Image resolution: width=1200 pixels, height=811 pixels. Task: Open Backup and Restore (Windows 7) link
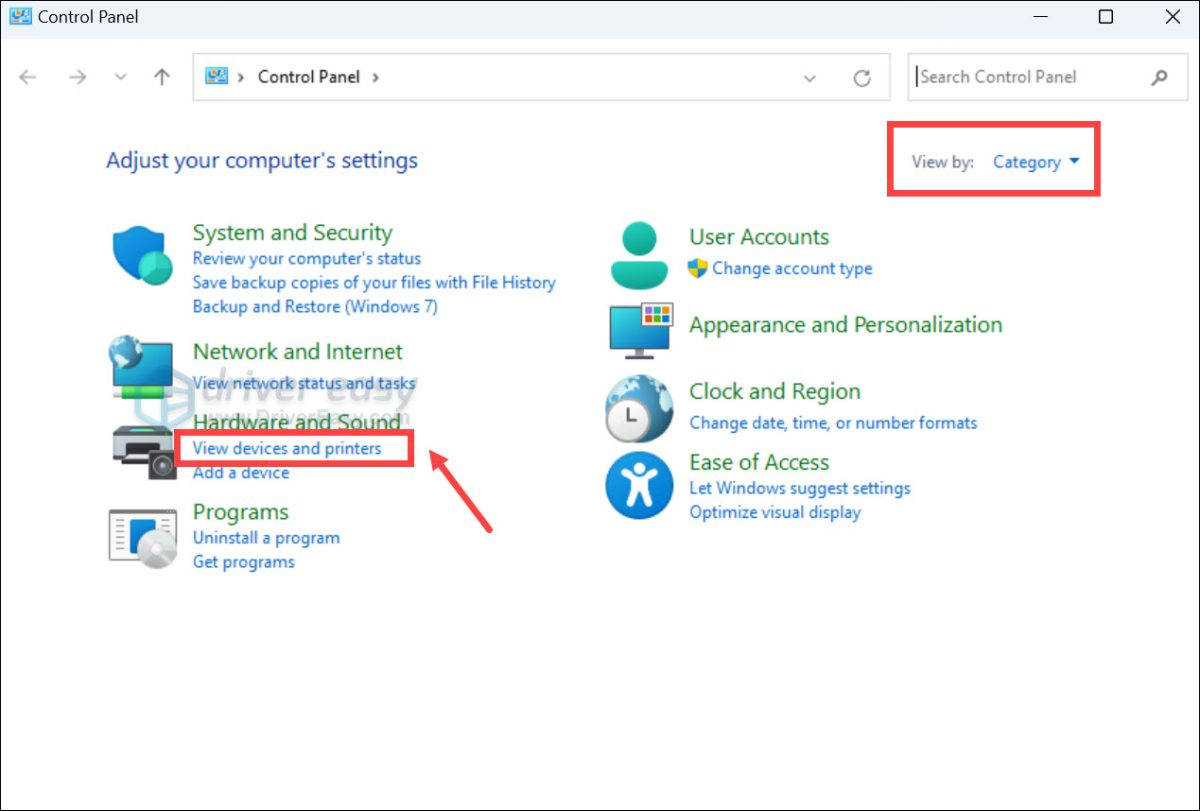pos(315,307)
